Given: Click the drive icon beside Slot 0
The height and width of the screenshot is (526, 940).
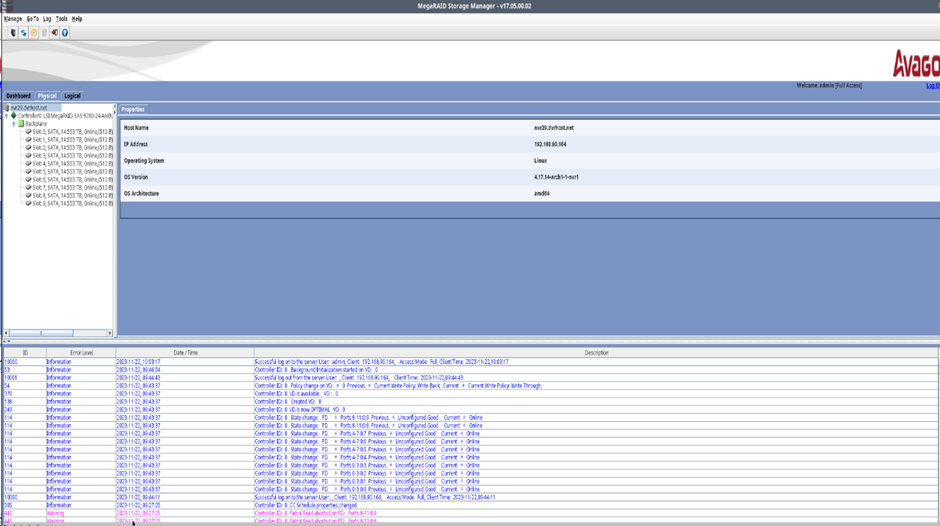Looking at the screenshot, I should click(28, 132).
